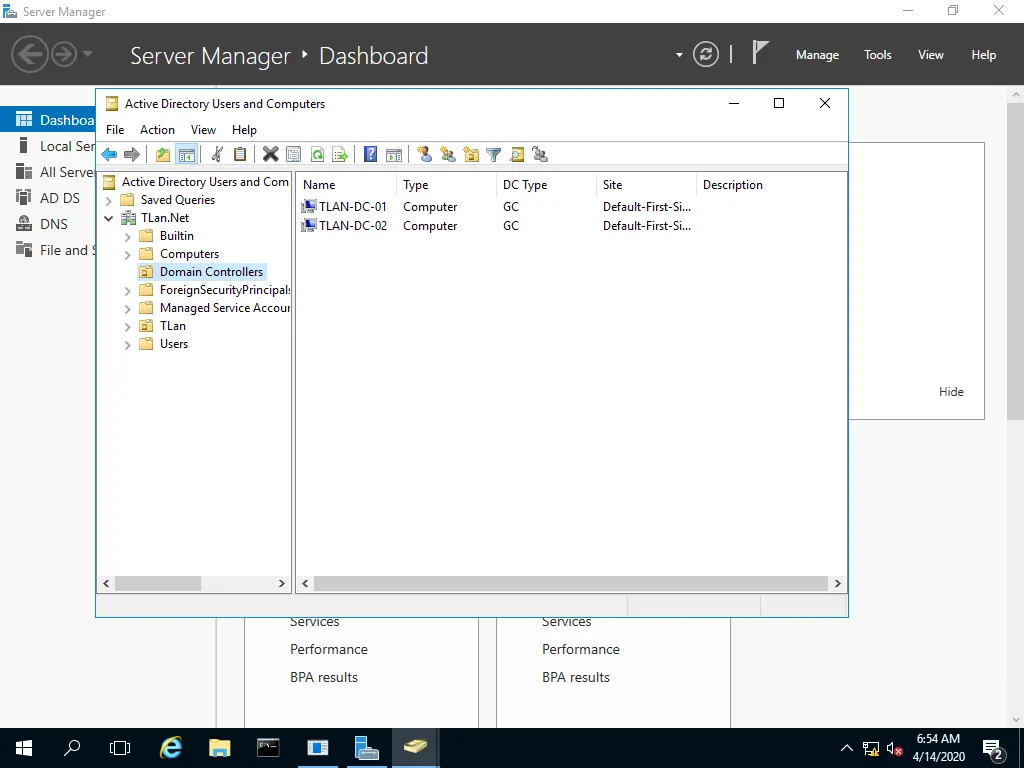Select the TLan.Net domain in the tree
This screenshot has height=768, width=1024.
click(165, 218)
